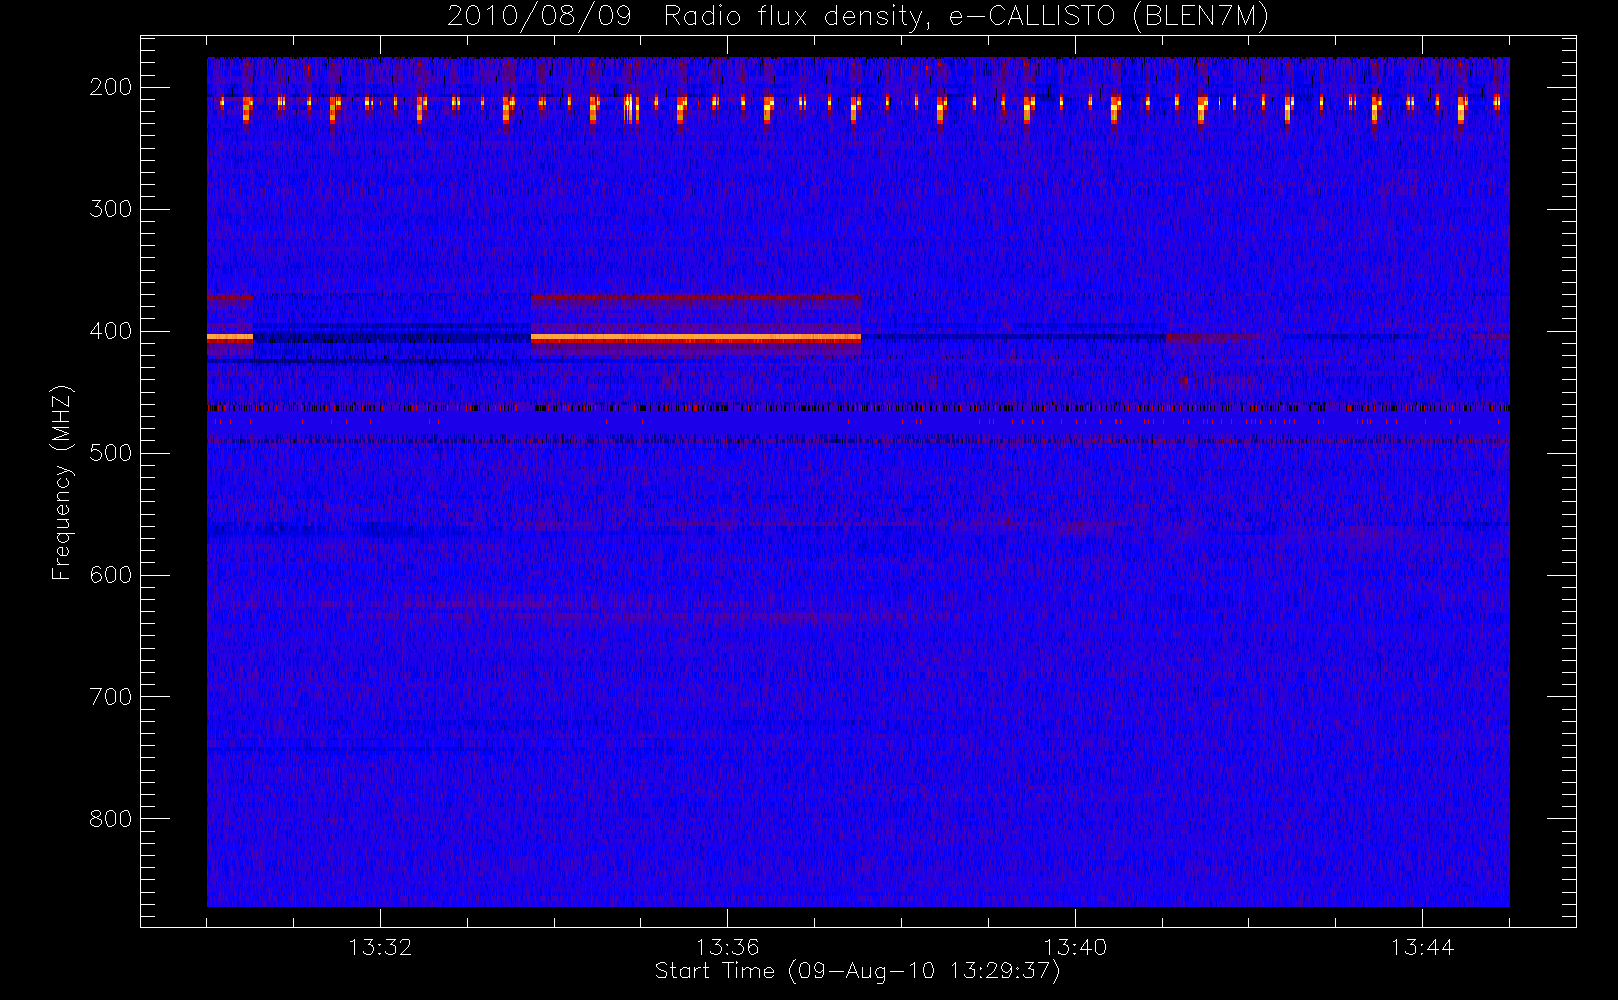Viewport: 1618px width, 1000px height.
Task: Select the 13:44 time tick label
Action: tap(1422, 947)
